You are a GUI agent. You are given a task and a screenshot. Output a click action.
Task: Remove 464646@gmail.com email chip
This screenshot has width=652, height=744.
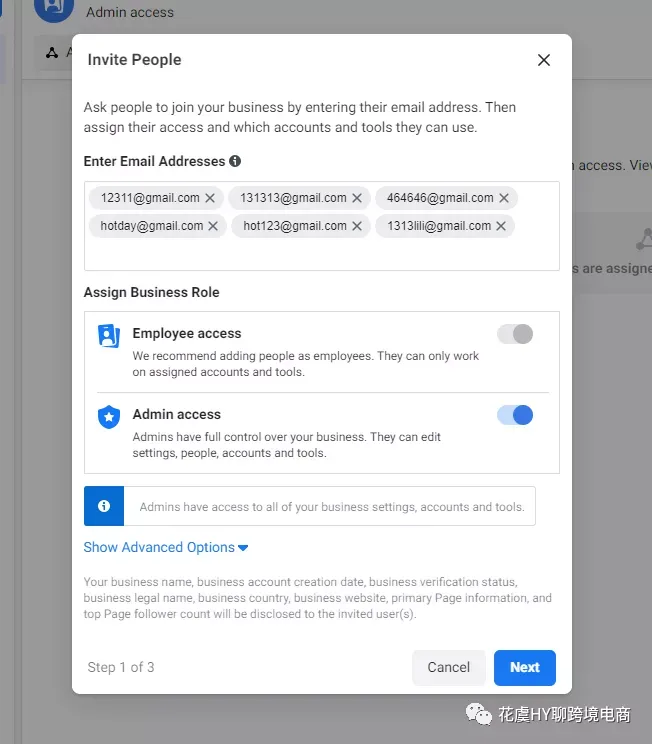click(x=504, y=198)
